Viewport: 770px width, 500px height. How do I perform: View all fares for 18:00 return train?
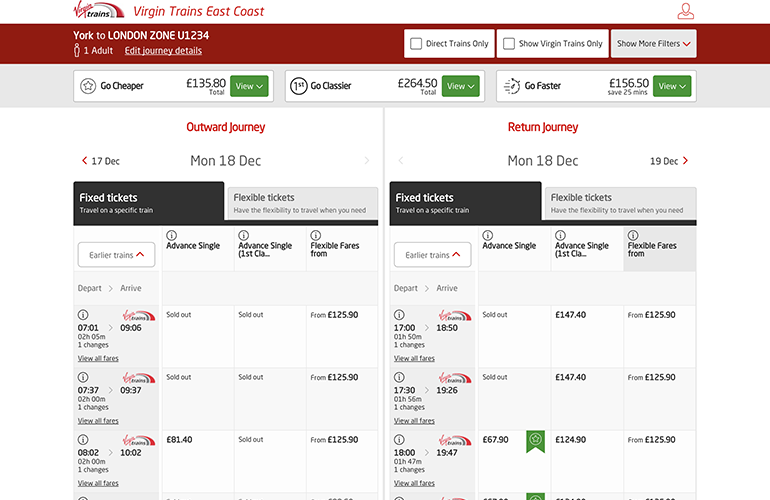pyautogui.click(x=414, y=483)
